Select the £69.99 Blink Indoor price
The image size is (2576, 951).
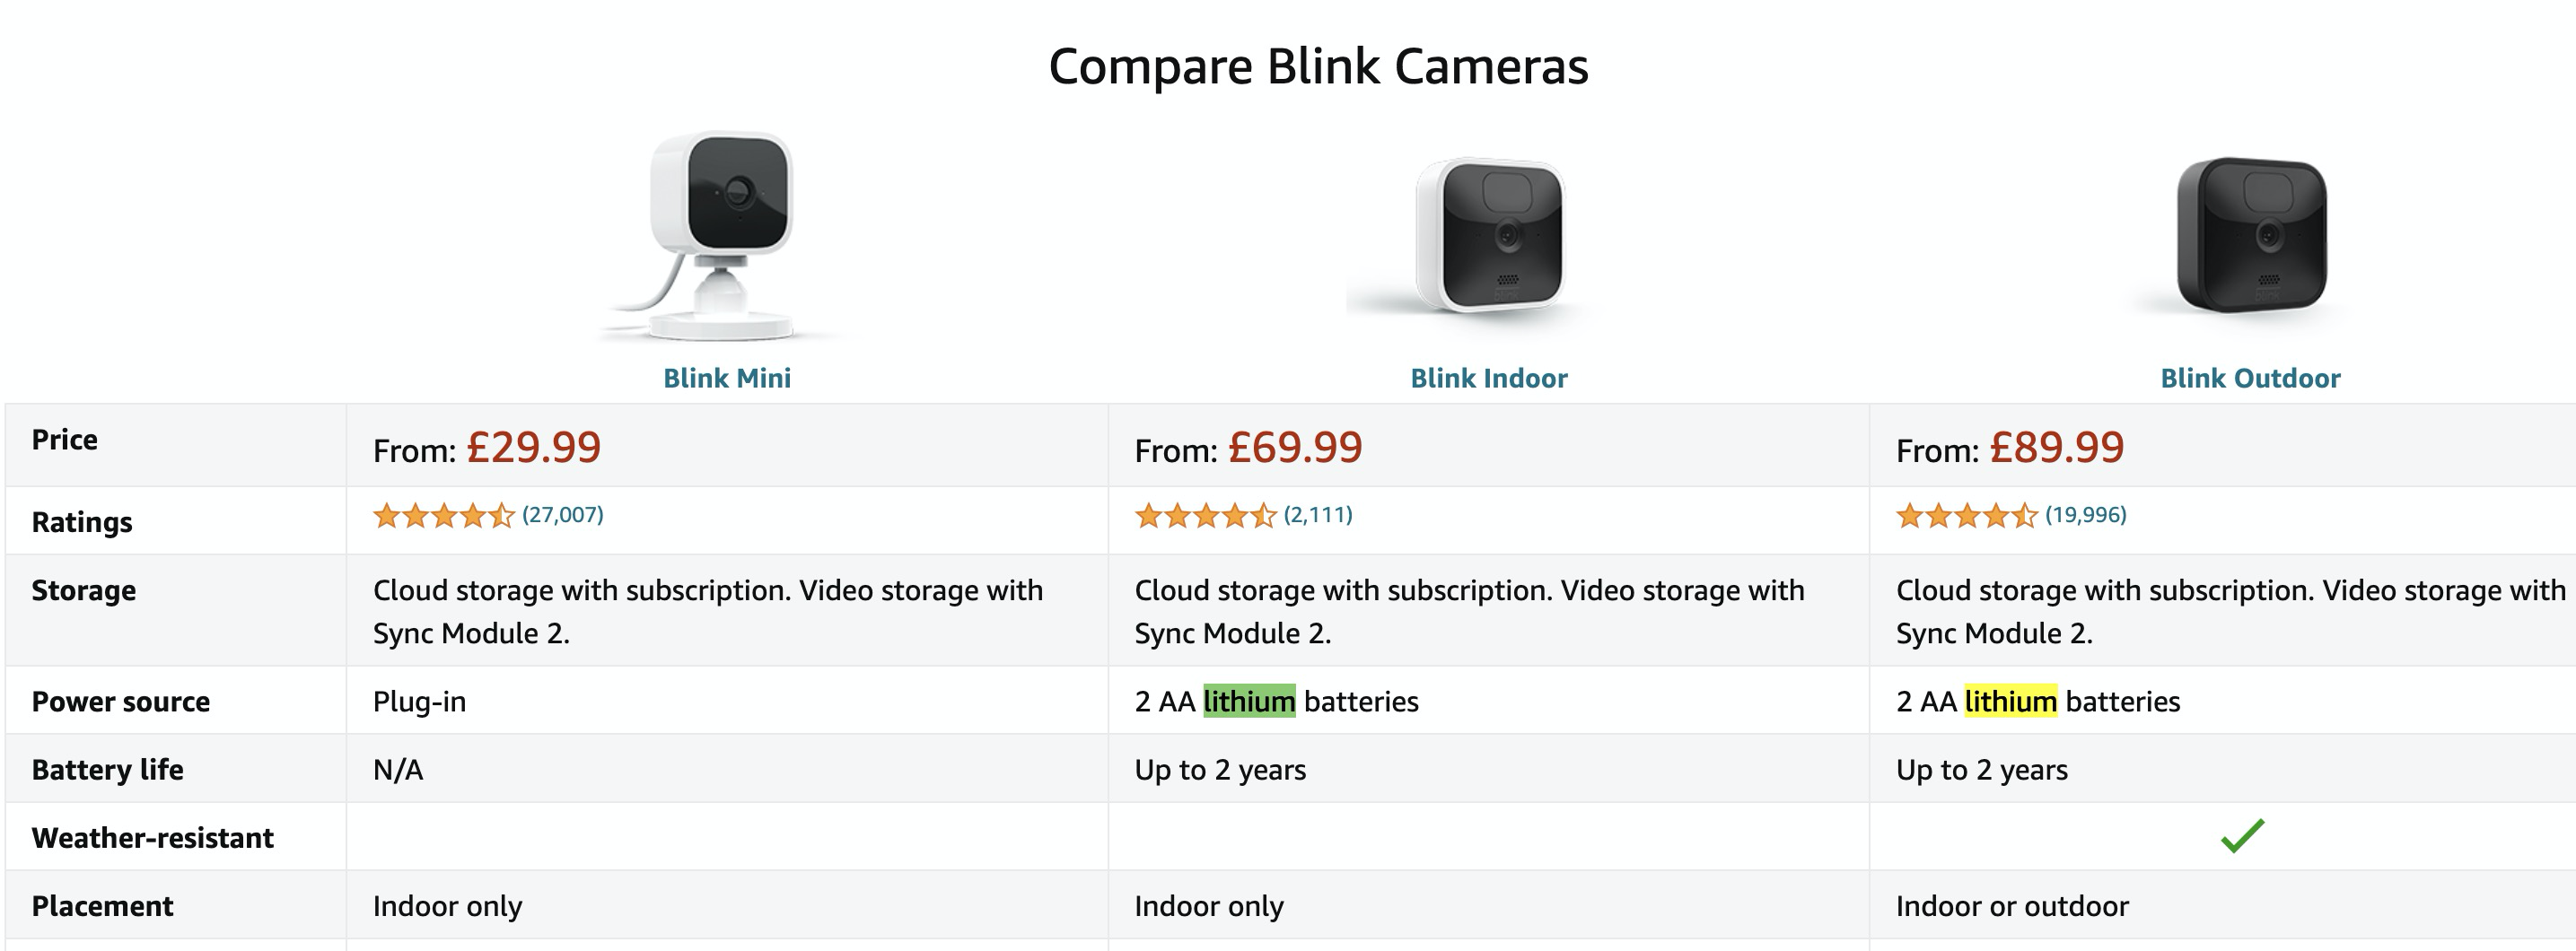tap(1295, 447)
